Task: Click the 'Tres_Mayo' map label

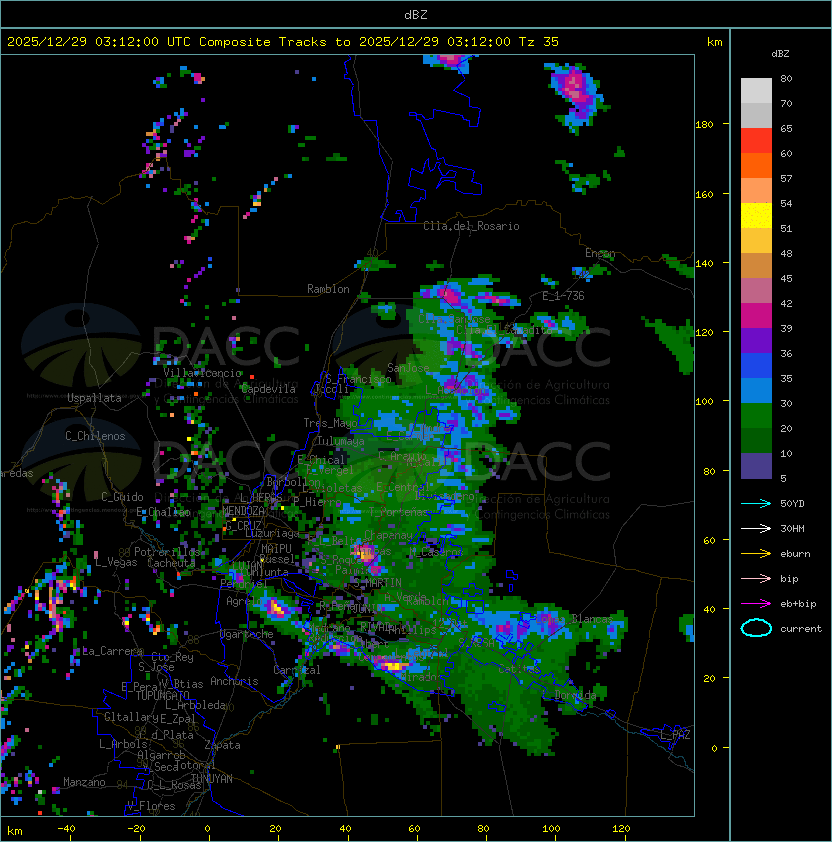Action: tap(330, 423)
